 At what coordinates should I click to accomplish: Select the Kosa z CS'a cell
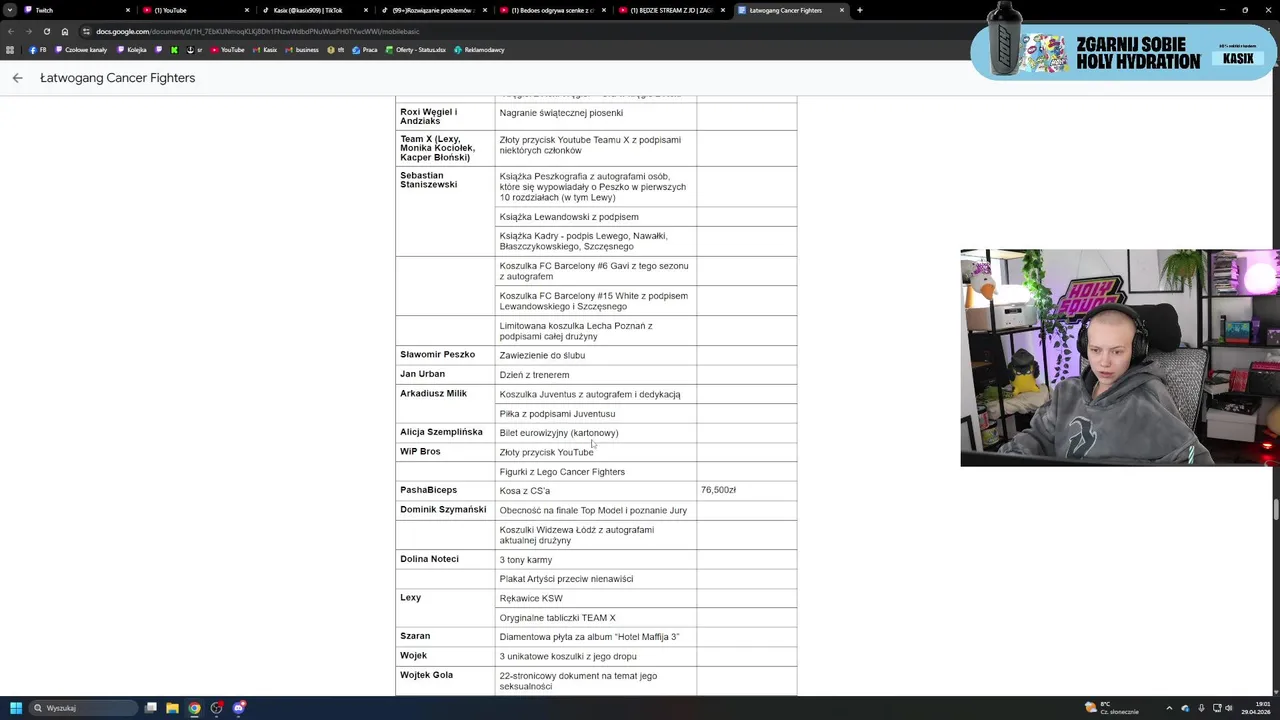[596, 491]
